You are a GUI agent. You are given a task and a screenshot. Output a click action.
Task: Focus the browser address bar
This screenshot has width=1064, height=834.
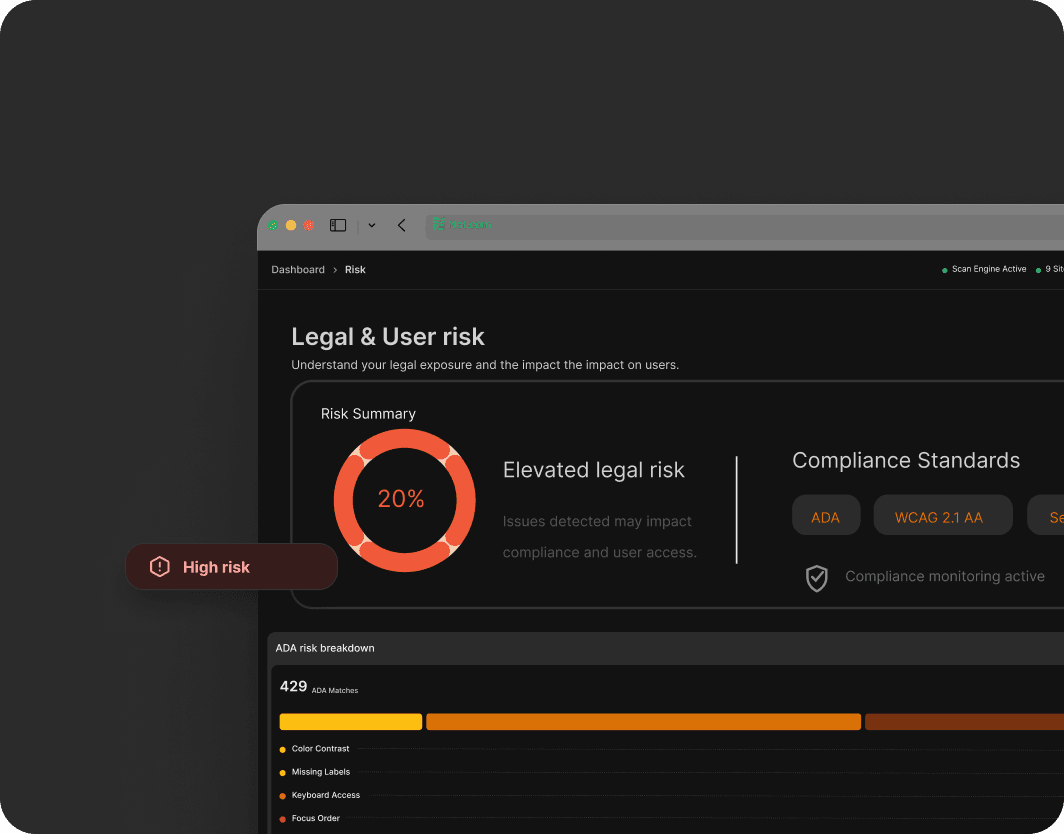coord(744,225)
